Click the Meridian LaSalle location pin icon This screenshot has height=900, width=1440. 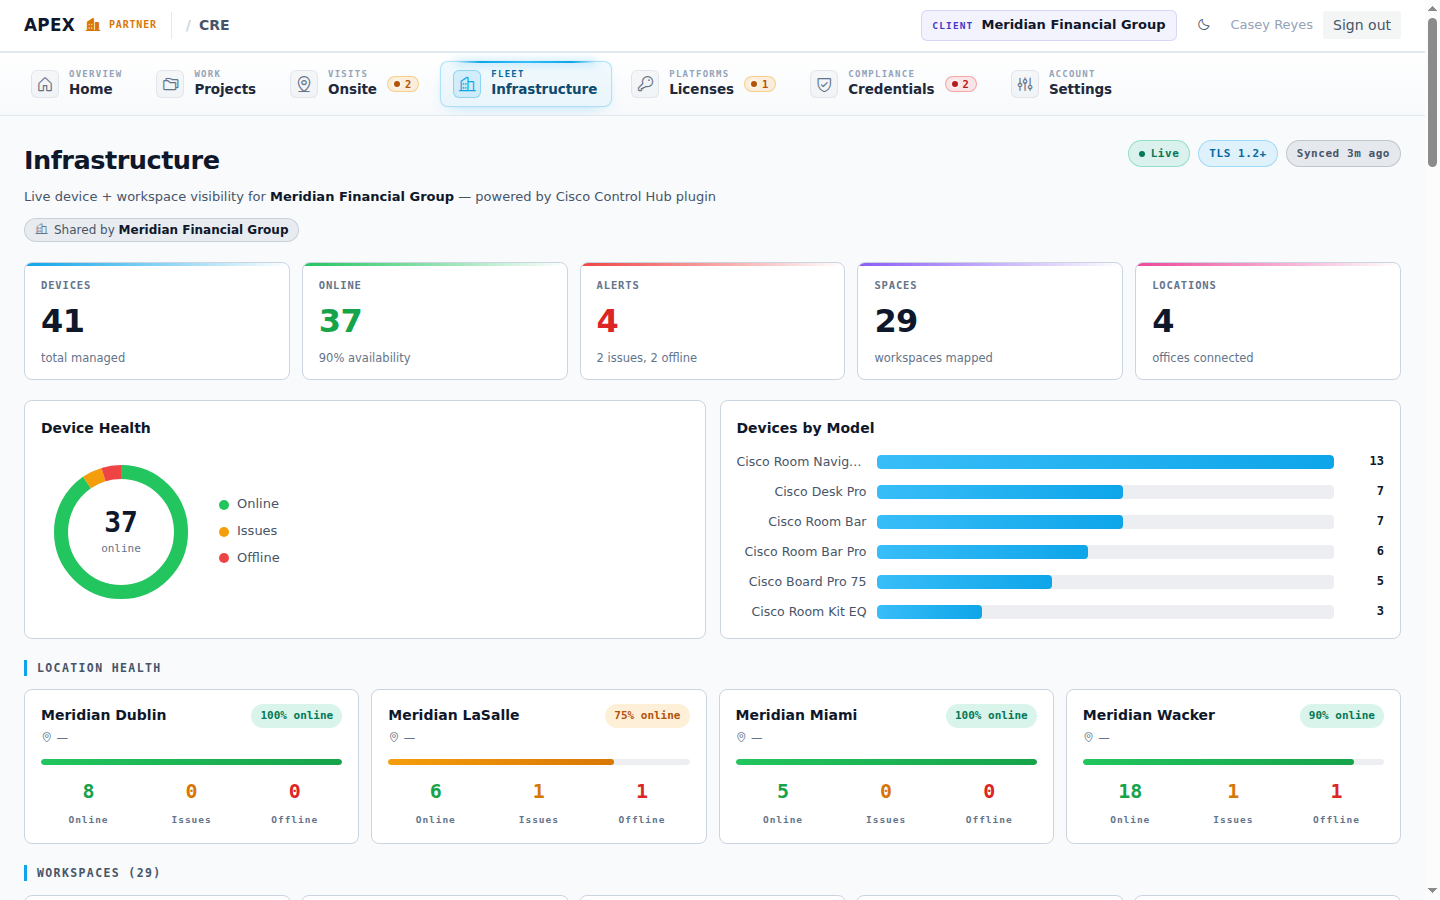click(x=394, y=737)
